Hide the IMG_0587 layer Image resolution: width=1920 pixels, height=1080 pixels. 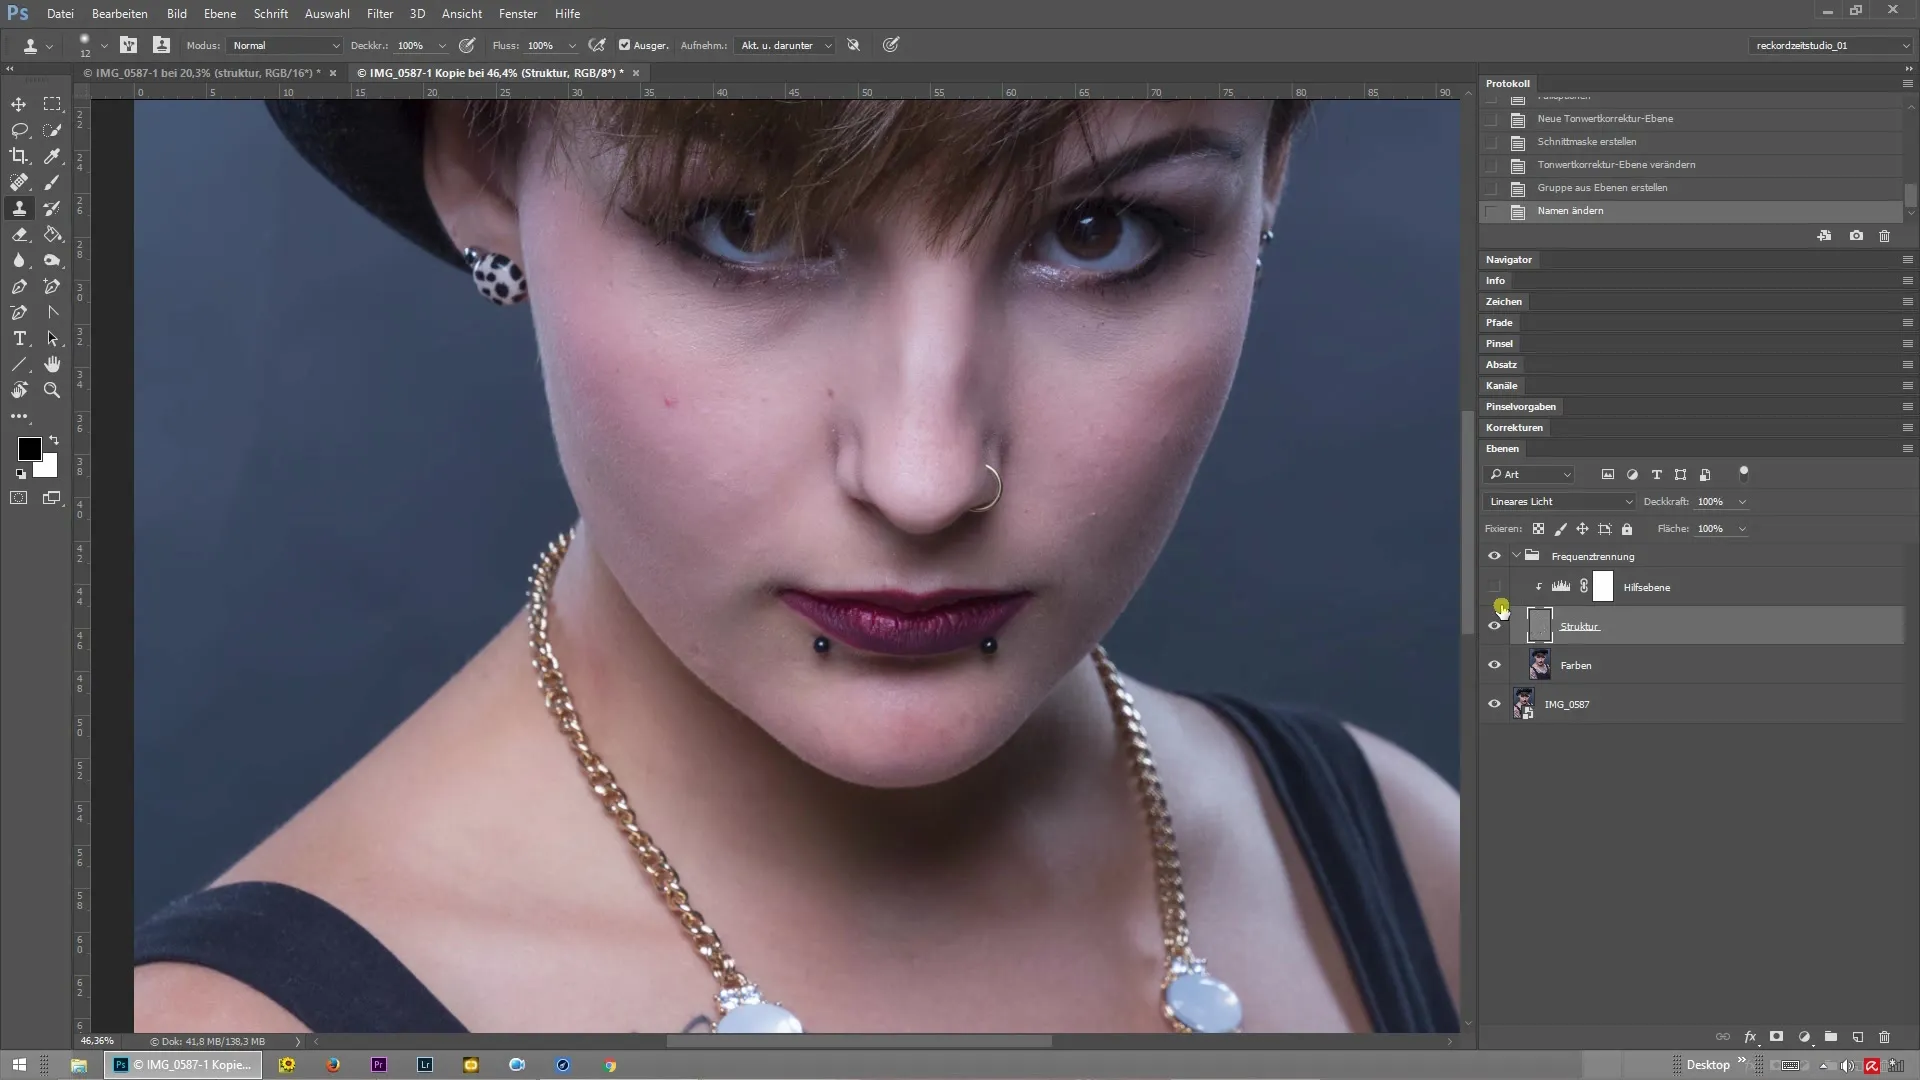coord(1494,704)
